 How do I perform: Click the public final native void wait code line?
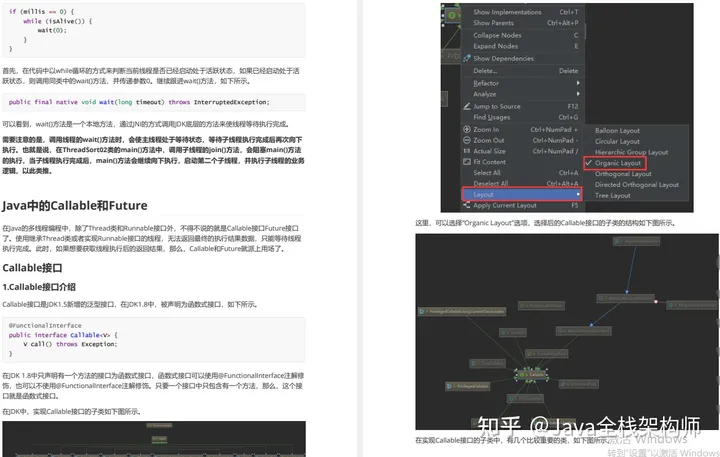pos(139,102)
